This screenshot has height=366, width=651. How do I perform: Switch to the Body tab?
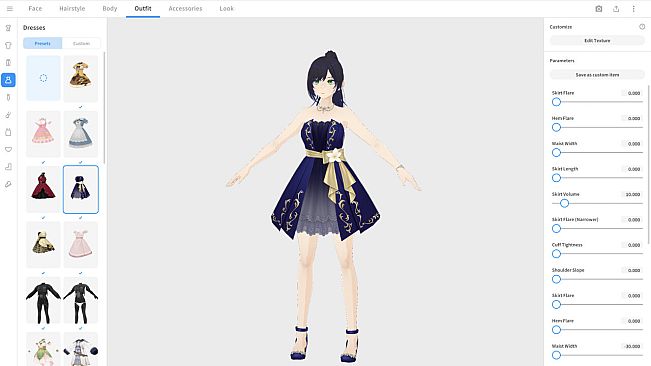pyautogui.click(x=110, y=8)
